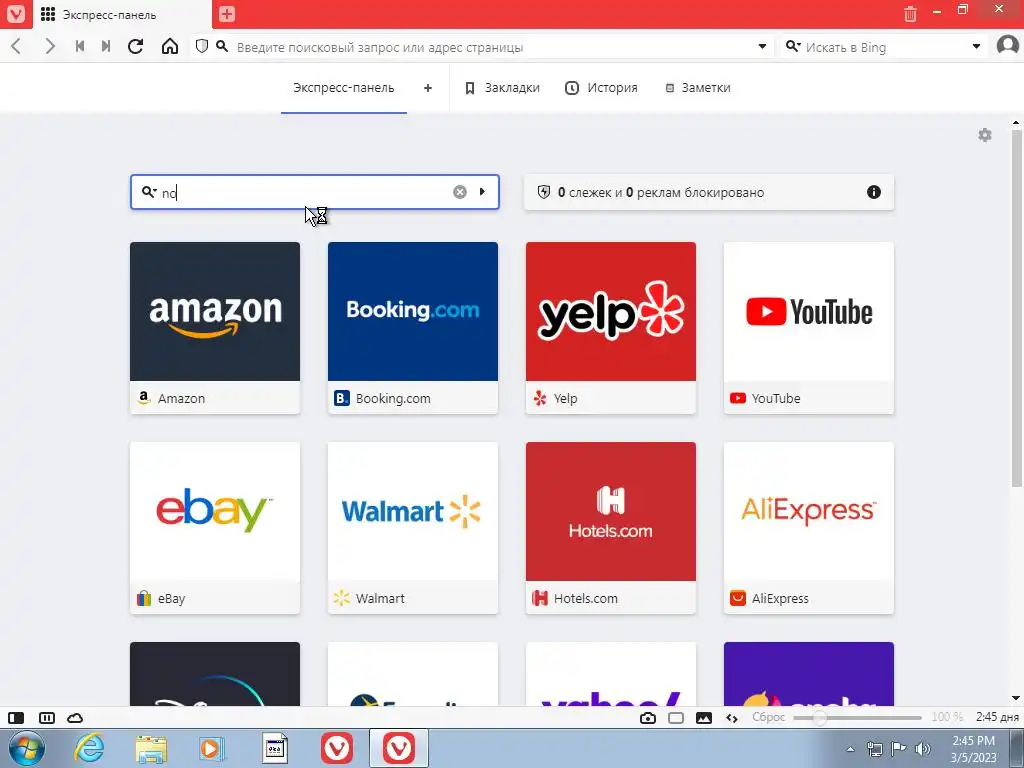
Task: Toggle tab tiling in status bar
Action: pyautogui.click(x=46, y=718)
